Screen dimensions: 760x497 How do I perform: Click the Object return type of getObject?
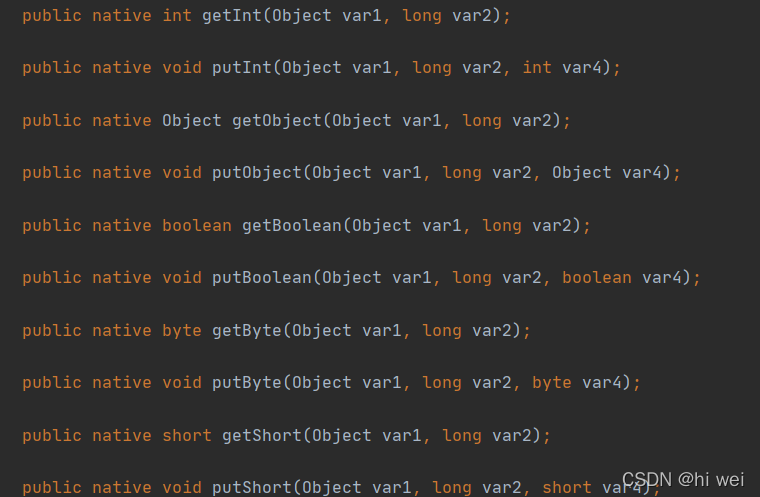pos(192,121)
